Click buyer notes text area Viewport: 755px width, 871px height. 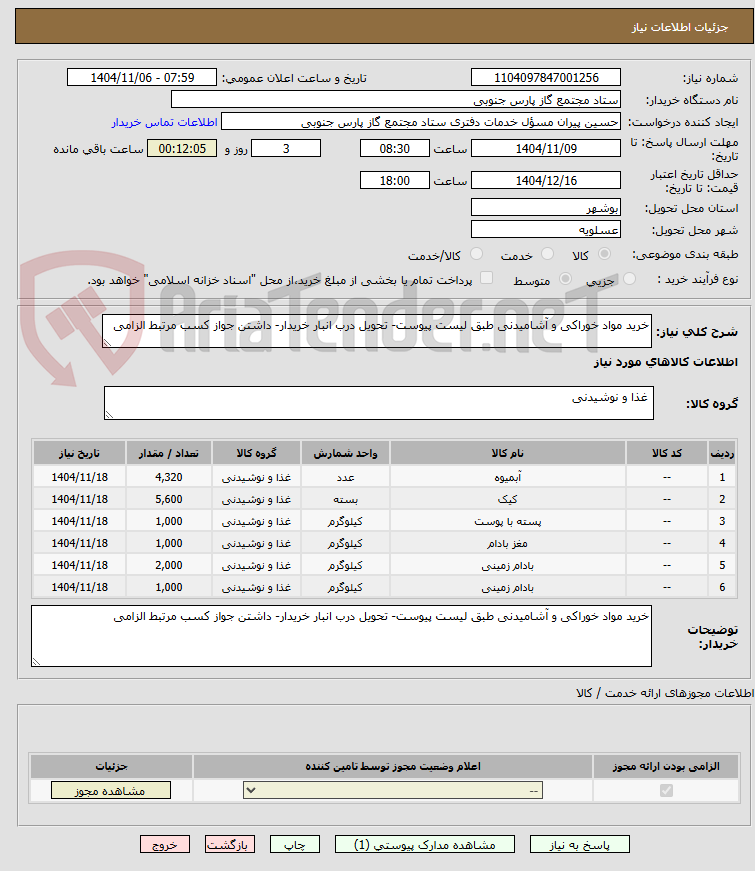(341, 636)
